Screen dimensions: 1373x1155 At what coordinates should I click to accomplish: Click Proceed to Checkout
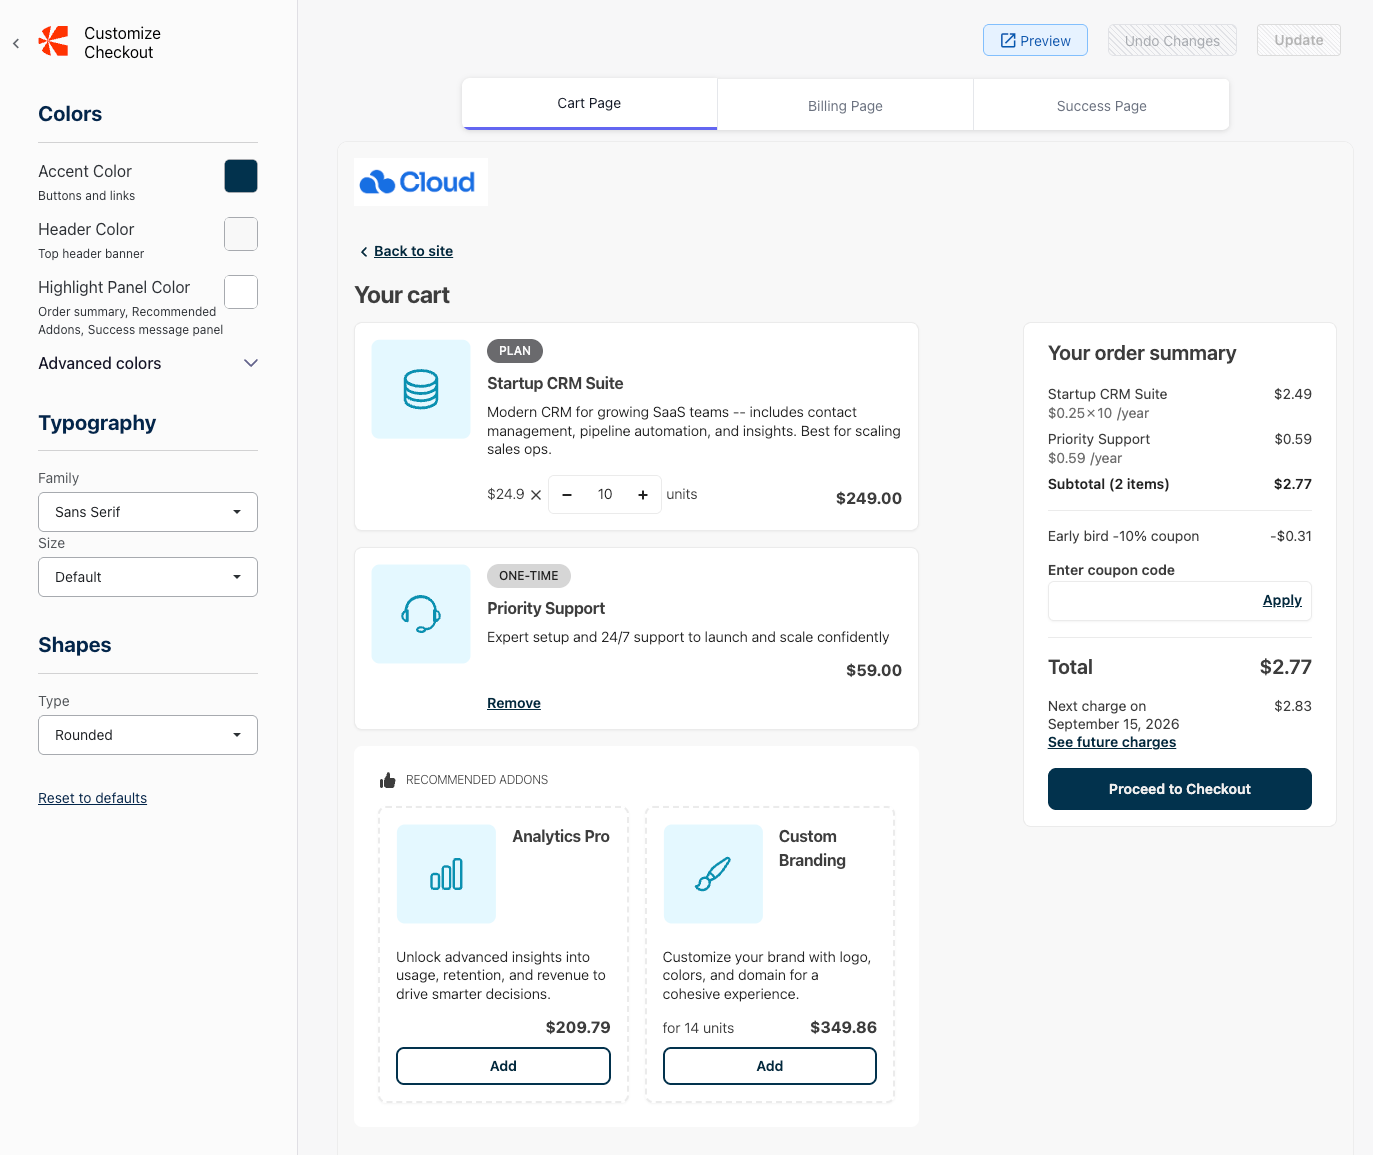click(1179, 789)
